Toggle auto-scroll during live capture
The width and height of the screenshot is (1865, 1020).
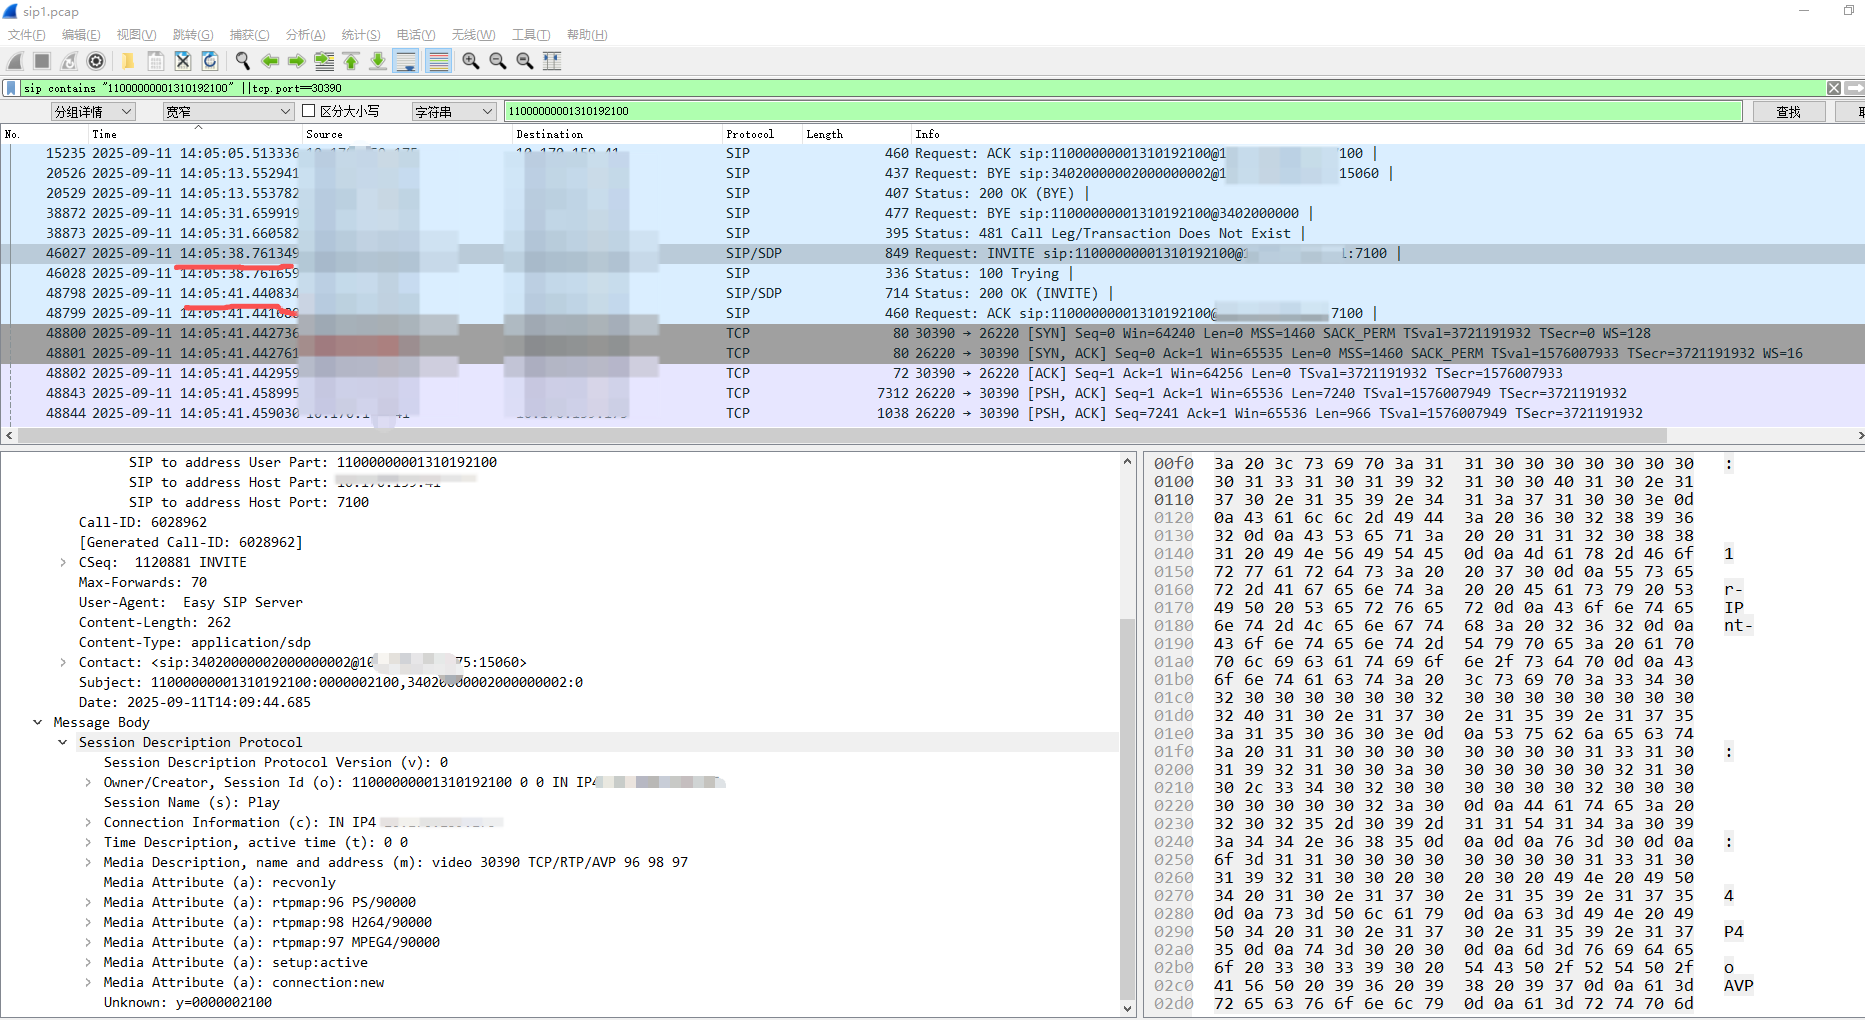406,61
